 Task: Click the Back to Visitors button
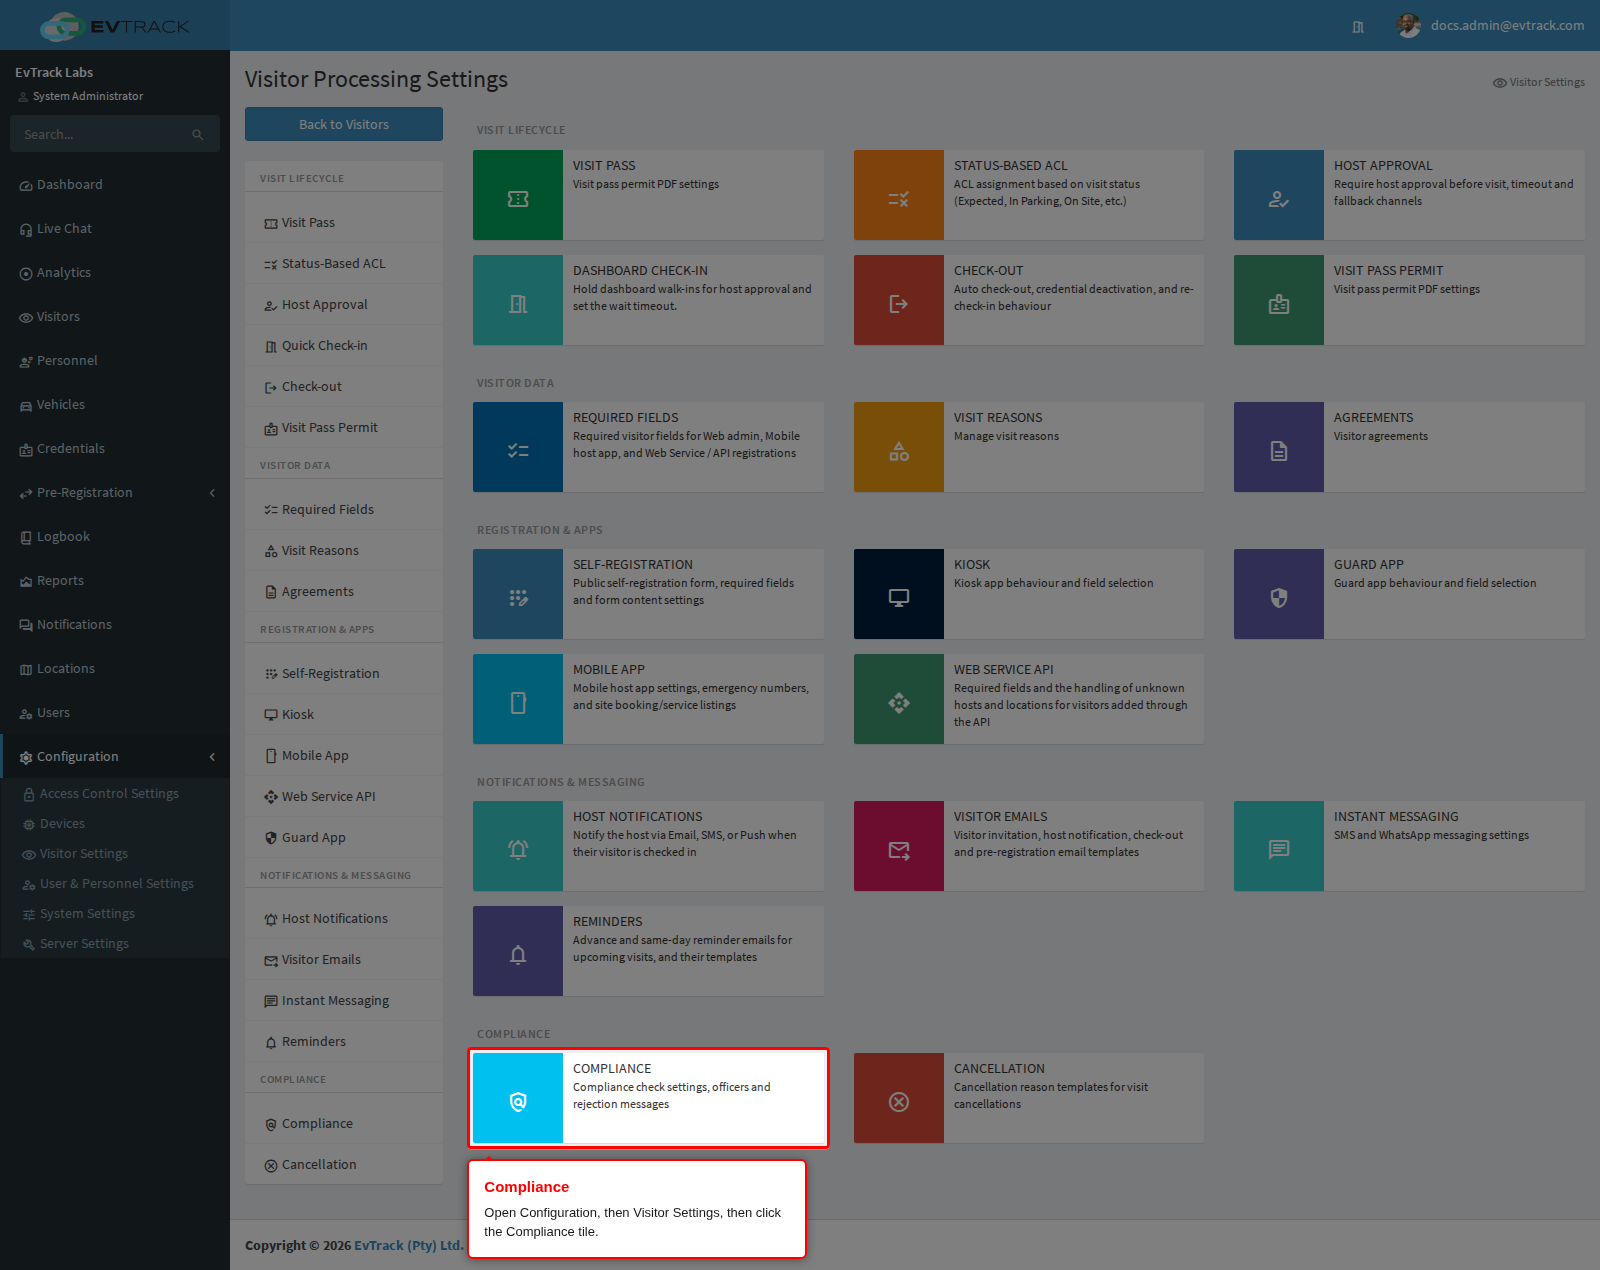[344, 124]
